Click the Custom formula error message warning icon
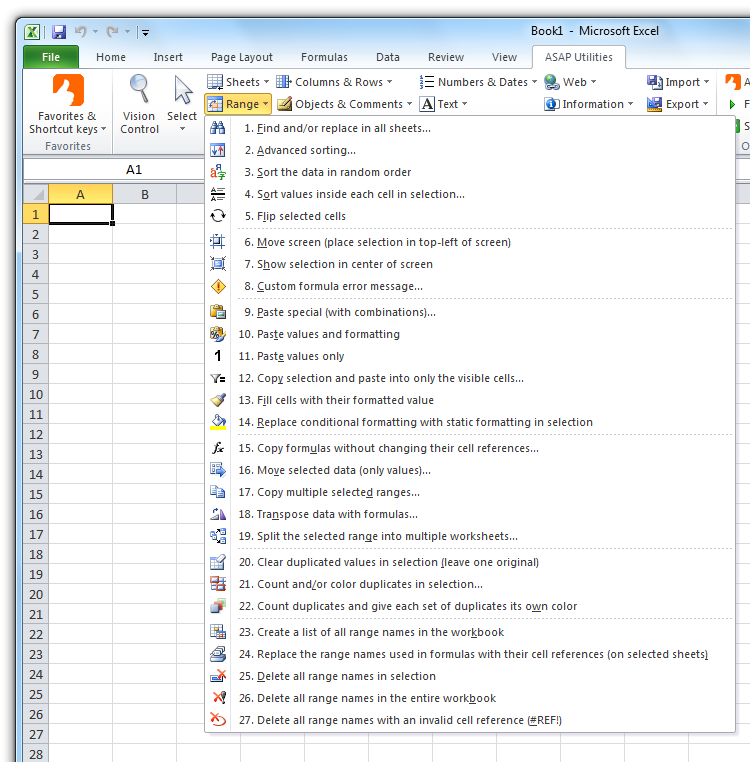750x762 pixels. point(218,286)
